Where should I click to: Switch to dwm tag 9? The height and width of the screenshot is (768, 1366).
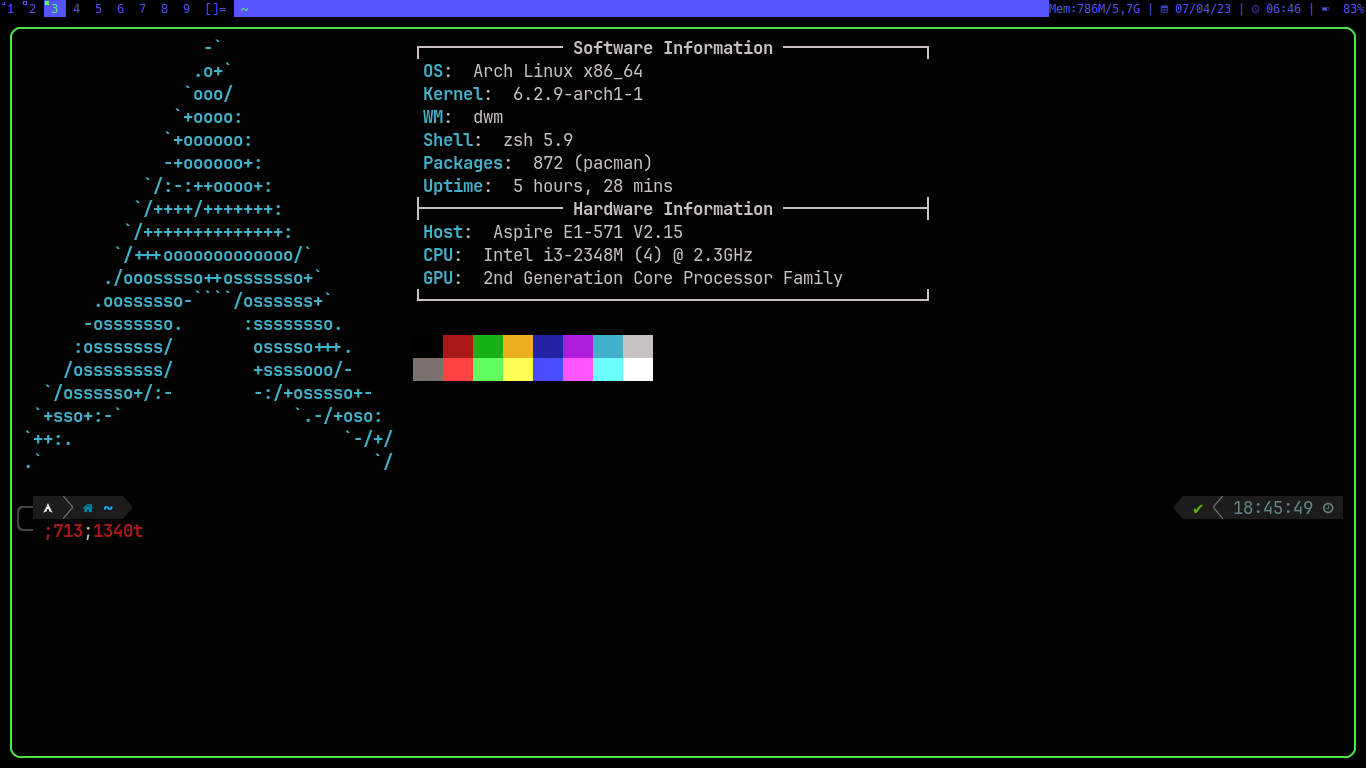tap(186, 8)
